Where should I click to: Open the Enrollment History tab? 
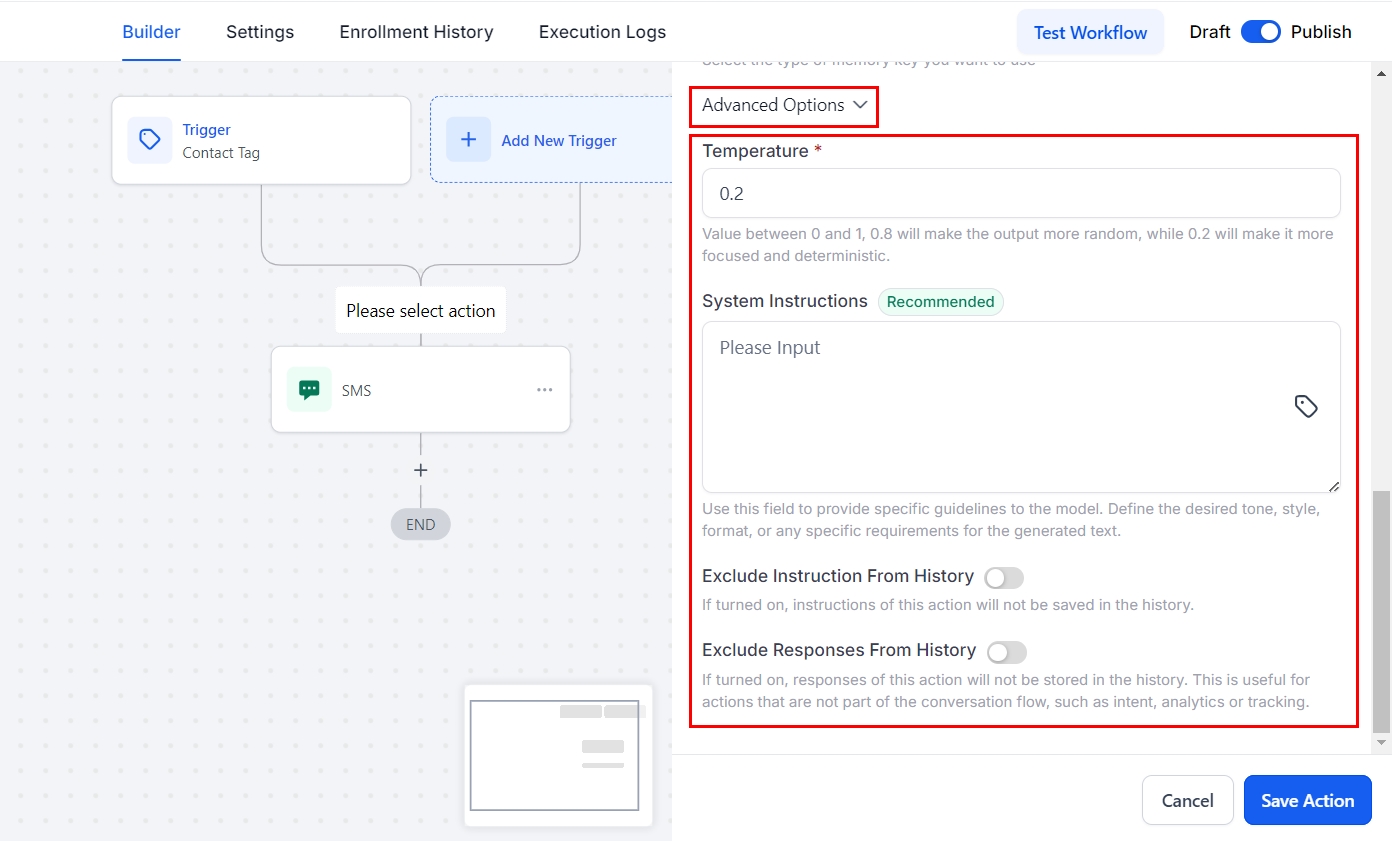coord(416,32)
